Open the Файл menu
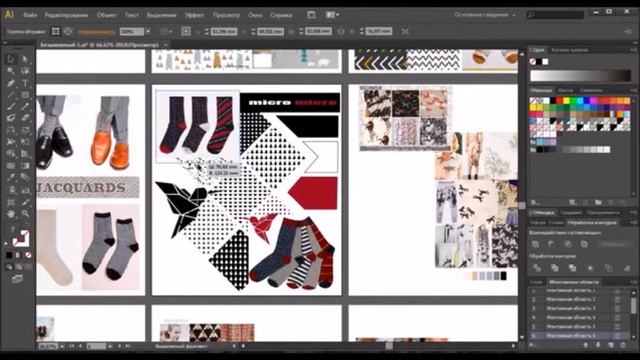Viewport: 640px width, 360px height. click(30, 15)
